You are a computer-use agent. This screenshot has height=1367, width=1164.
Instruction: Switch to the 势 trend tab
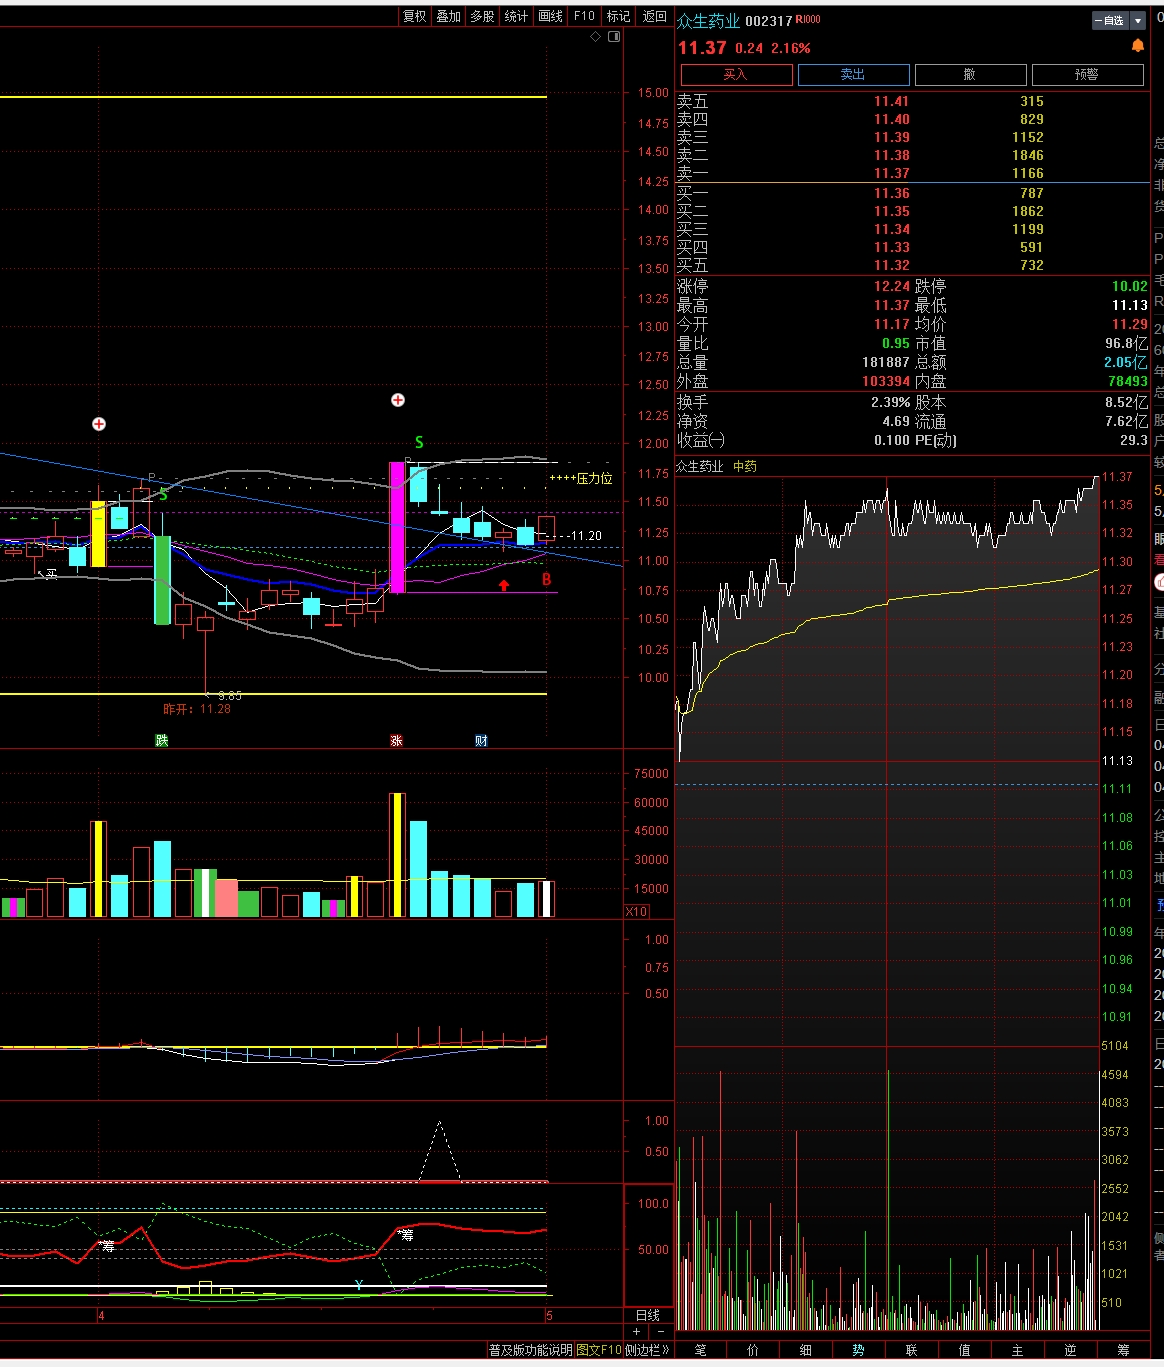point(858,1350)
